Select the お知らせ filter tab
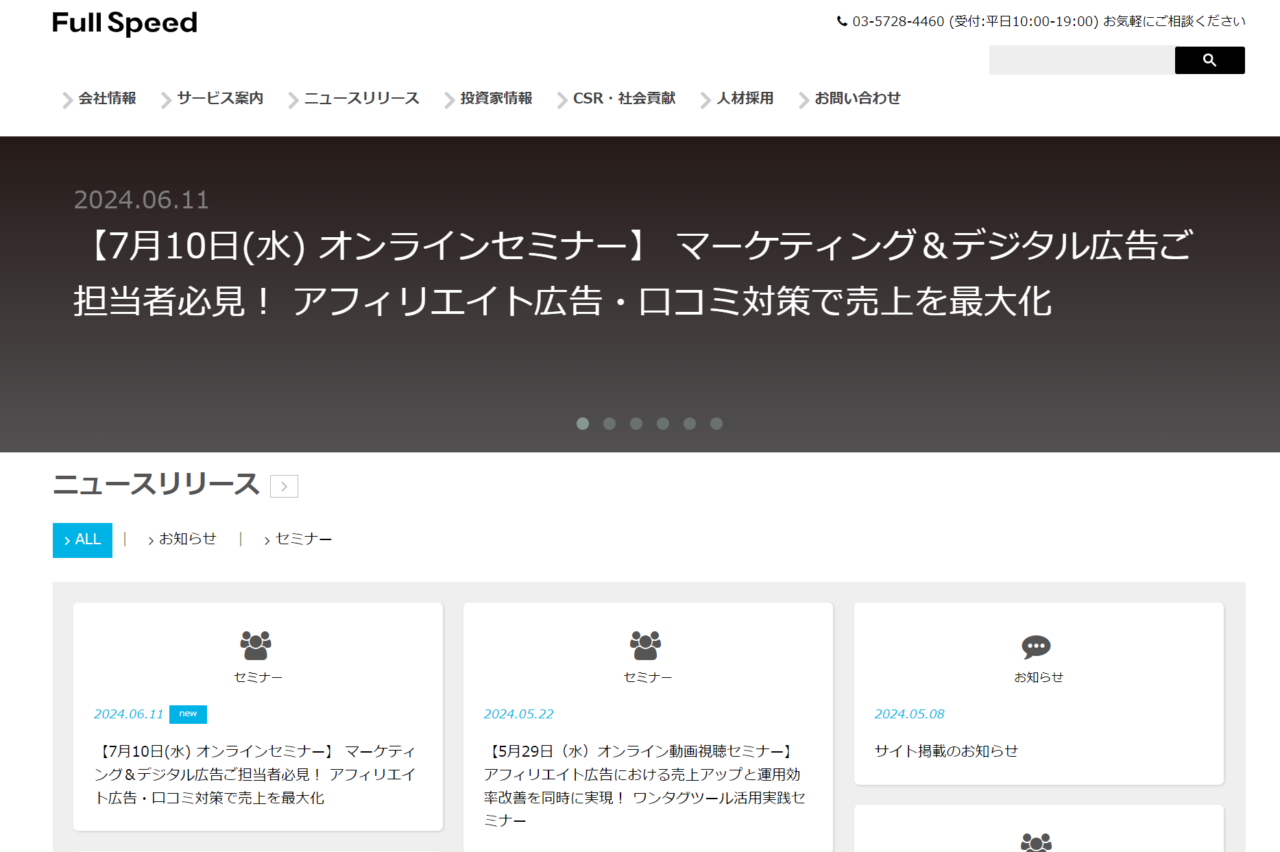This screenshot has height=852, width=1280. pos(182,539)
